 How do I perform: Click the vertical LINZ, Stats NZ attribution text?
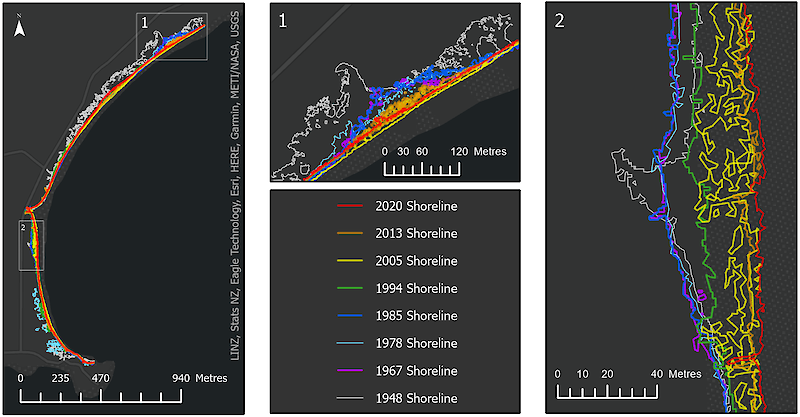click(235, 186)
